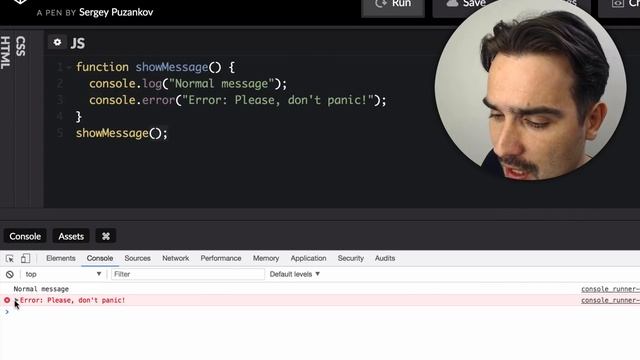Open console_runner link on Normal message row
Viewport: 640px width, 360px height.
point(611,289)
